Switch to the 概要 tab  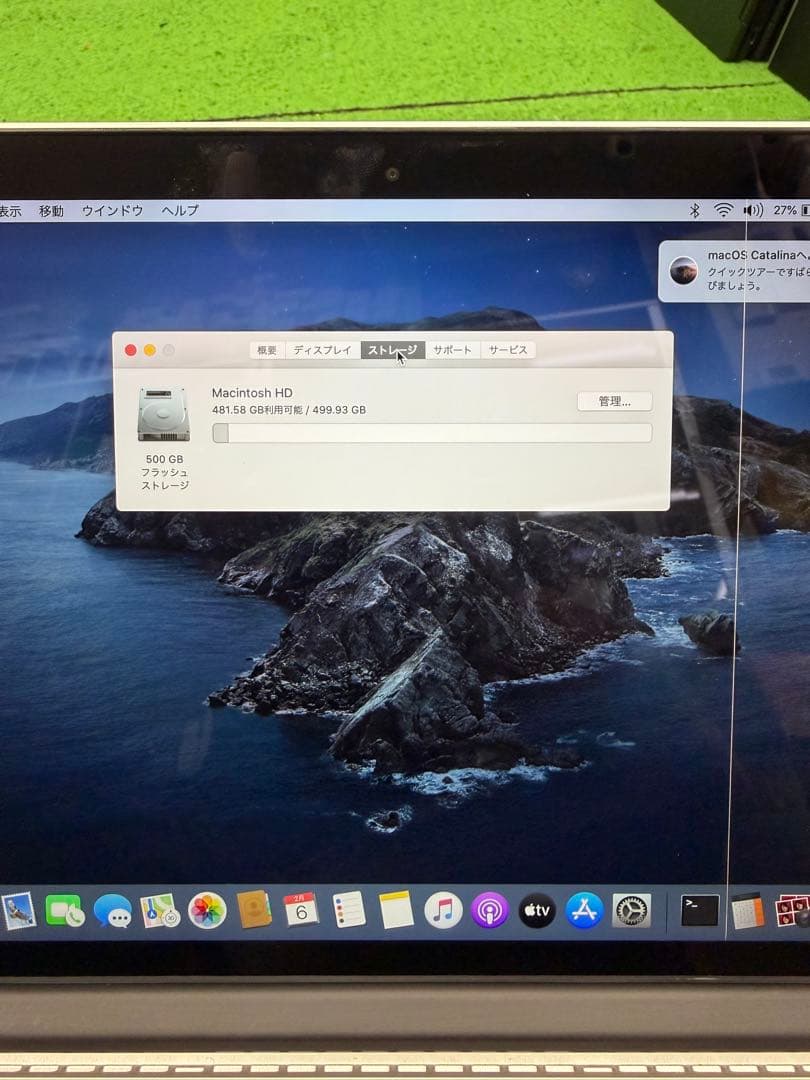(x=267, y=350)
